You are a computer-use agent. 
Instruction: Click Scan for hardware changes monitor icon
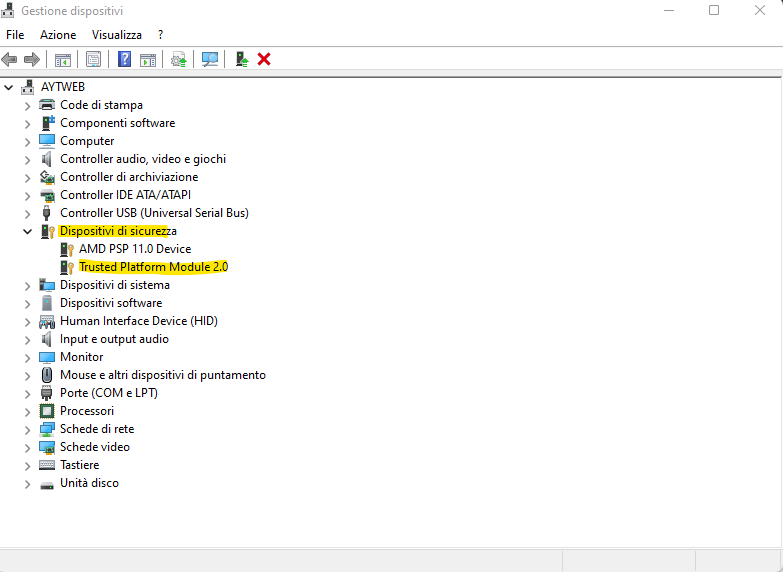pyautogui.click(x=210, y=59)
